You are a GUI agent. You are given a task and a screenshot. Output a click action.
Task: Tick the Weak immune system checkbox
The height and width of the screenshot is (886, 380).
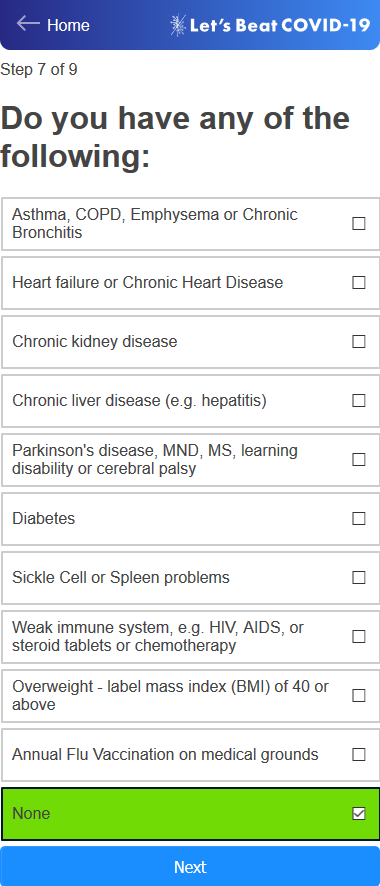pyautogui.click(x=359, y=637)
